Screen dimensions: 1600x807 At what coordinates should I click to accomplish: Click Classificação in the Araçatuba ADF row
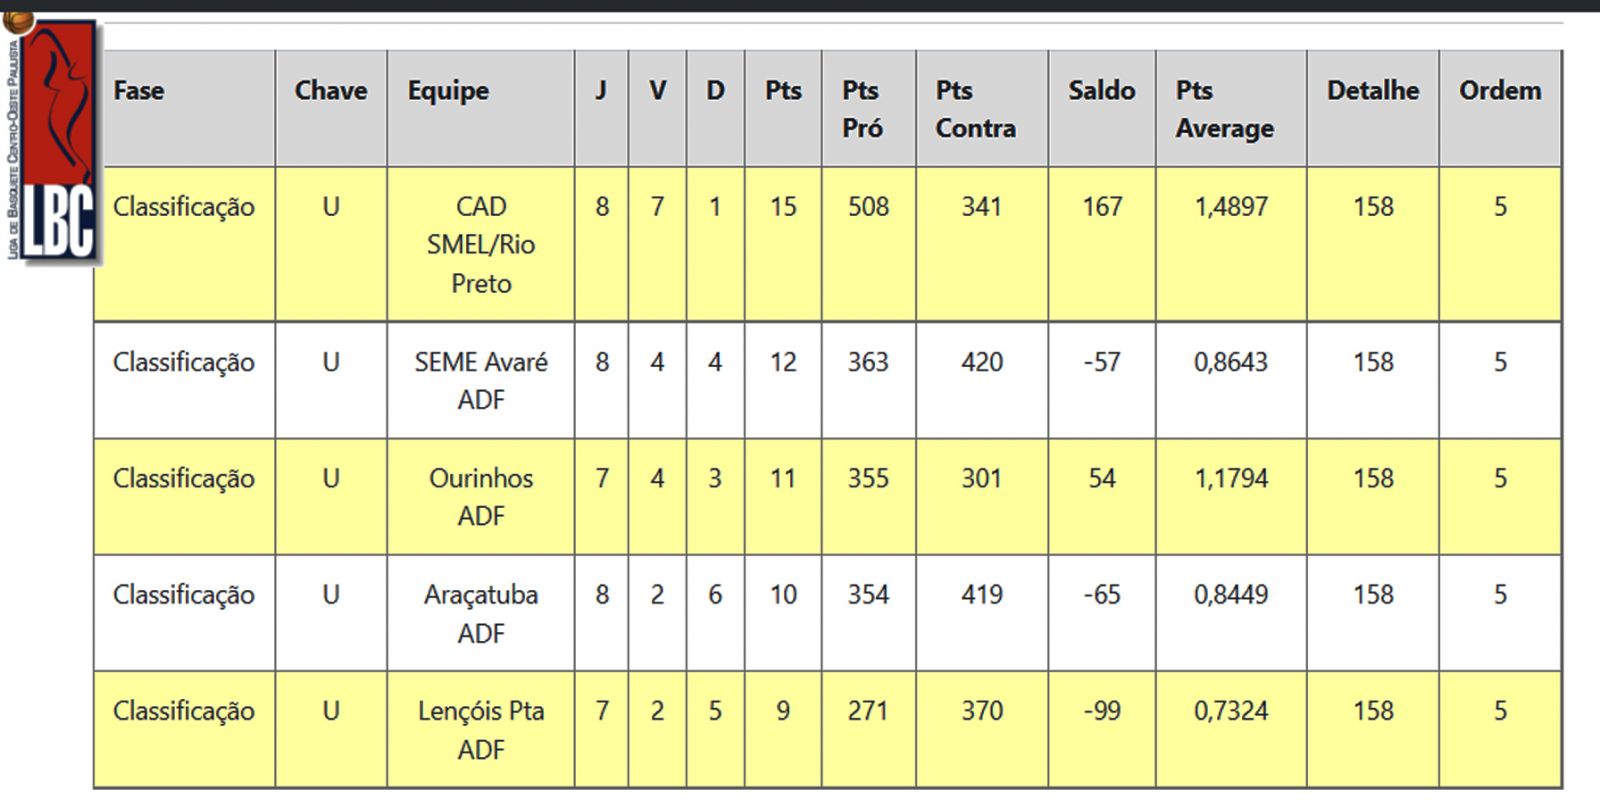pyautogui.click(x=184, y=595)
